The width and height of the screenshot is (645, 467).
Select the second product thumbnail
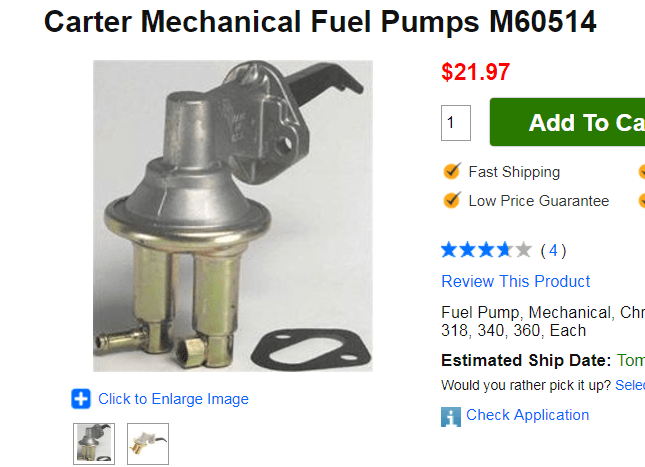pos(148,444)
